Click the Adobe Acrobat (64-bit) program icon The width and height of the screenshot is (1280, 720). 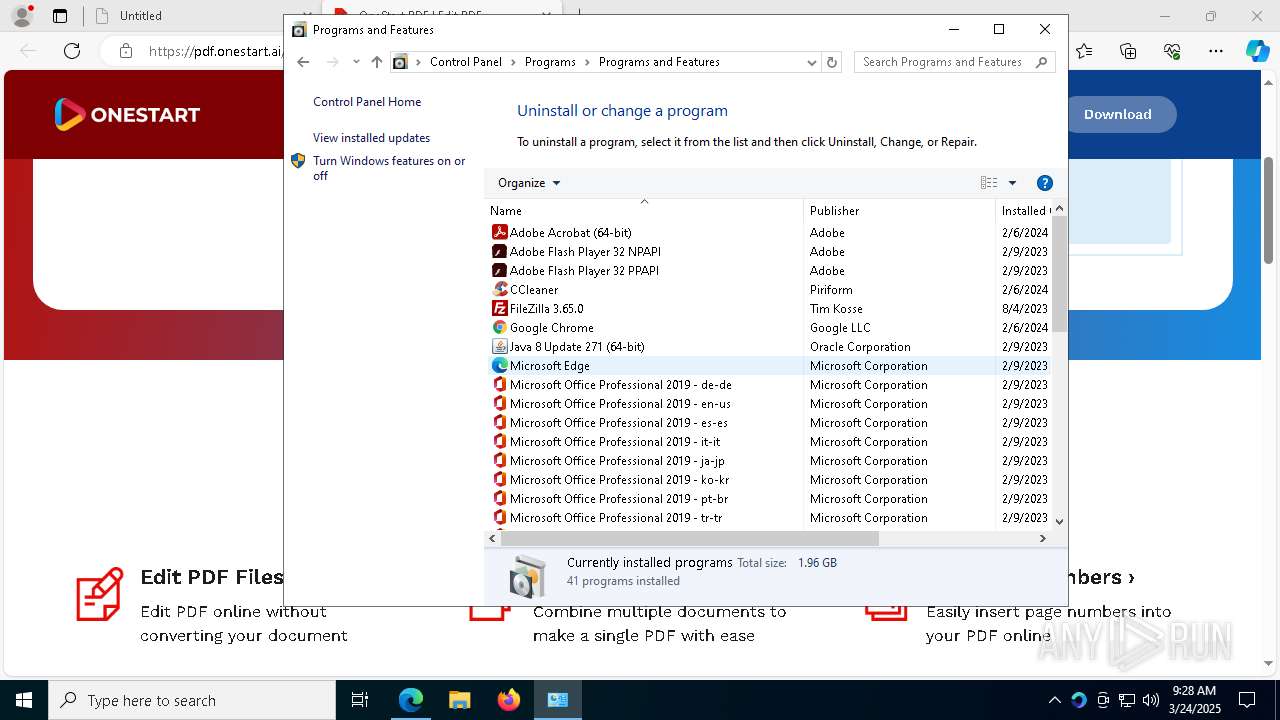(x=500, y=232)
